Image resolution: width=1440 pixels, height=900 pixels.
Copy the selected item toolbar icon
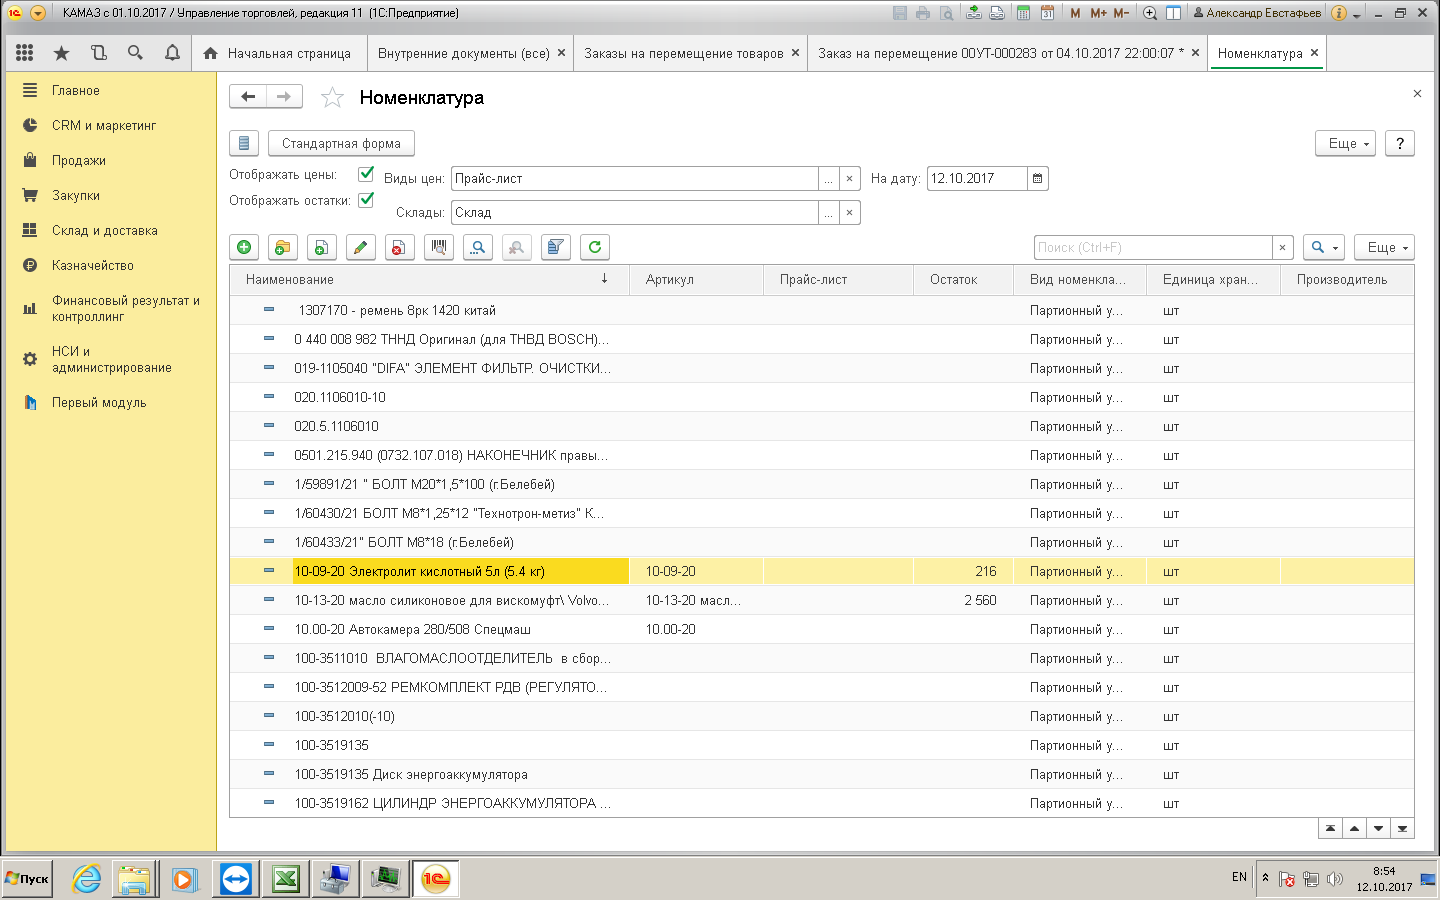(x=321, y=247)
